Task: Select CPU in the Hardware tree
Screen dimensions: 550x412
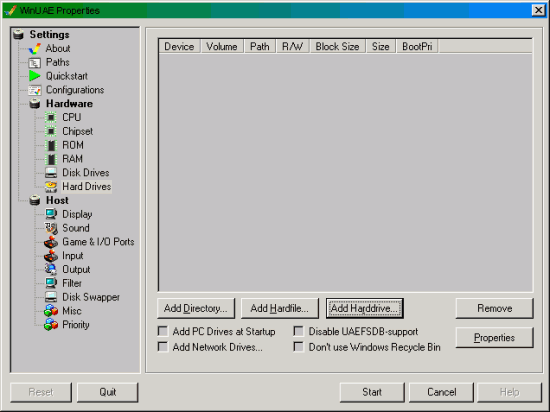Action: (x=72, y=117)
